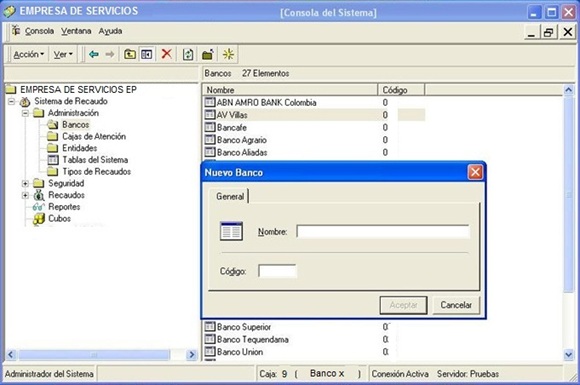Click the refresh toolbar icon
Image resolution: width=580 pixels, height=385 pixels.
click(188, 54)
